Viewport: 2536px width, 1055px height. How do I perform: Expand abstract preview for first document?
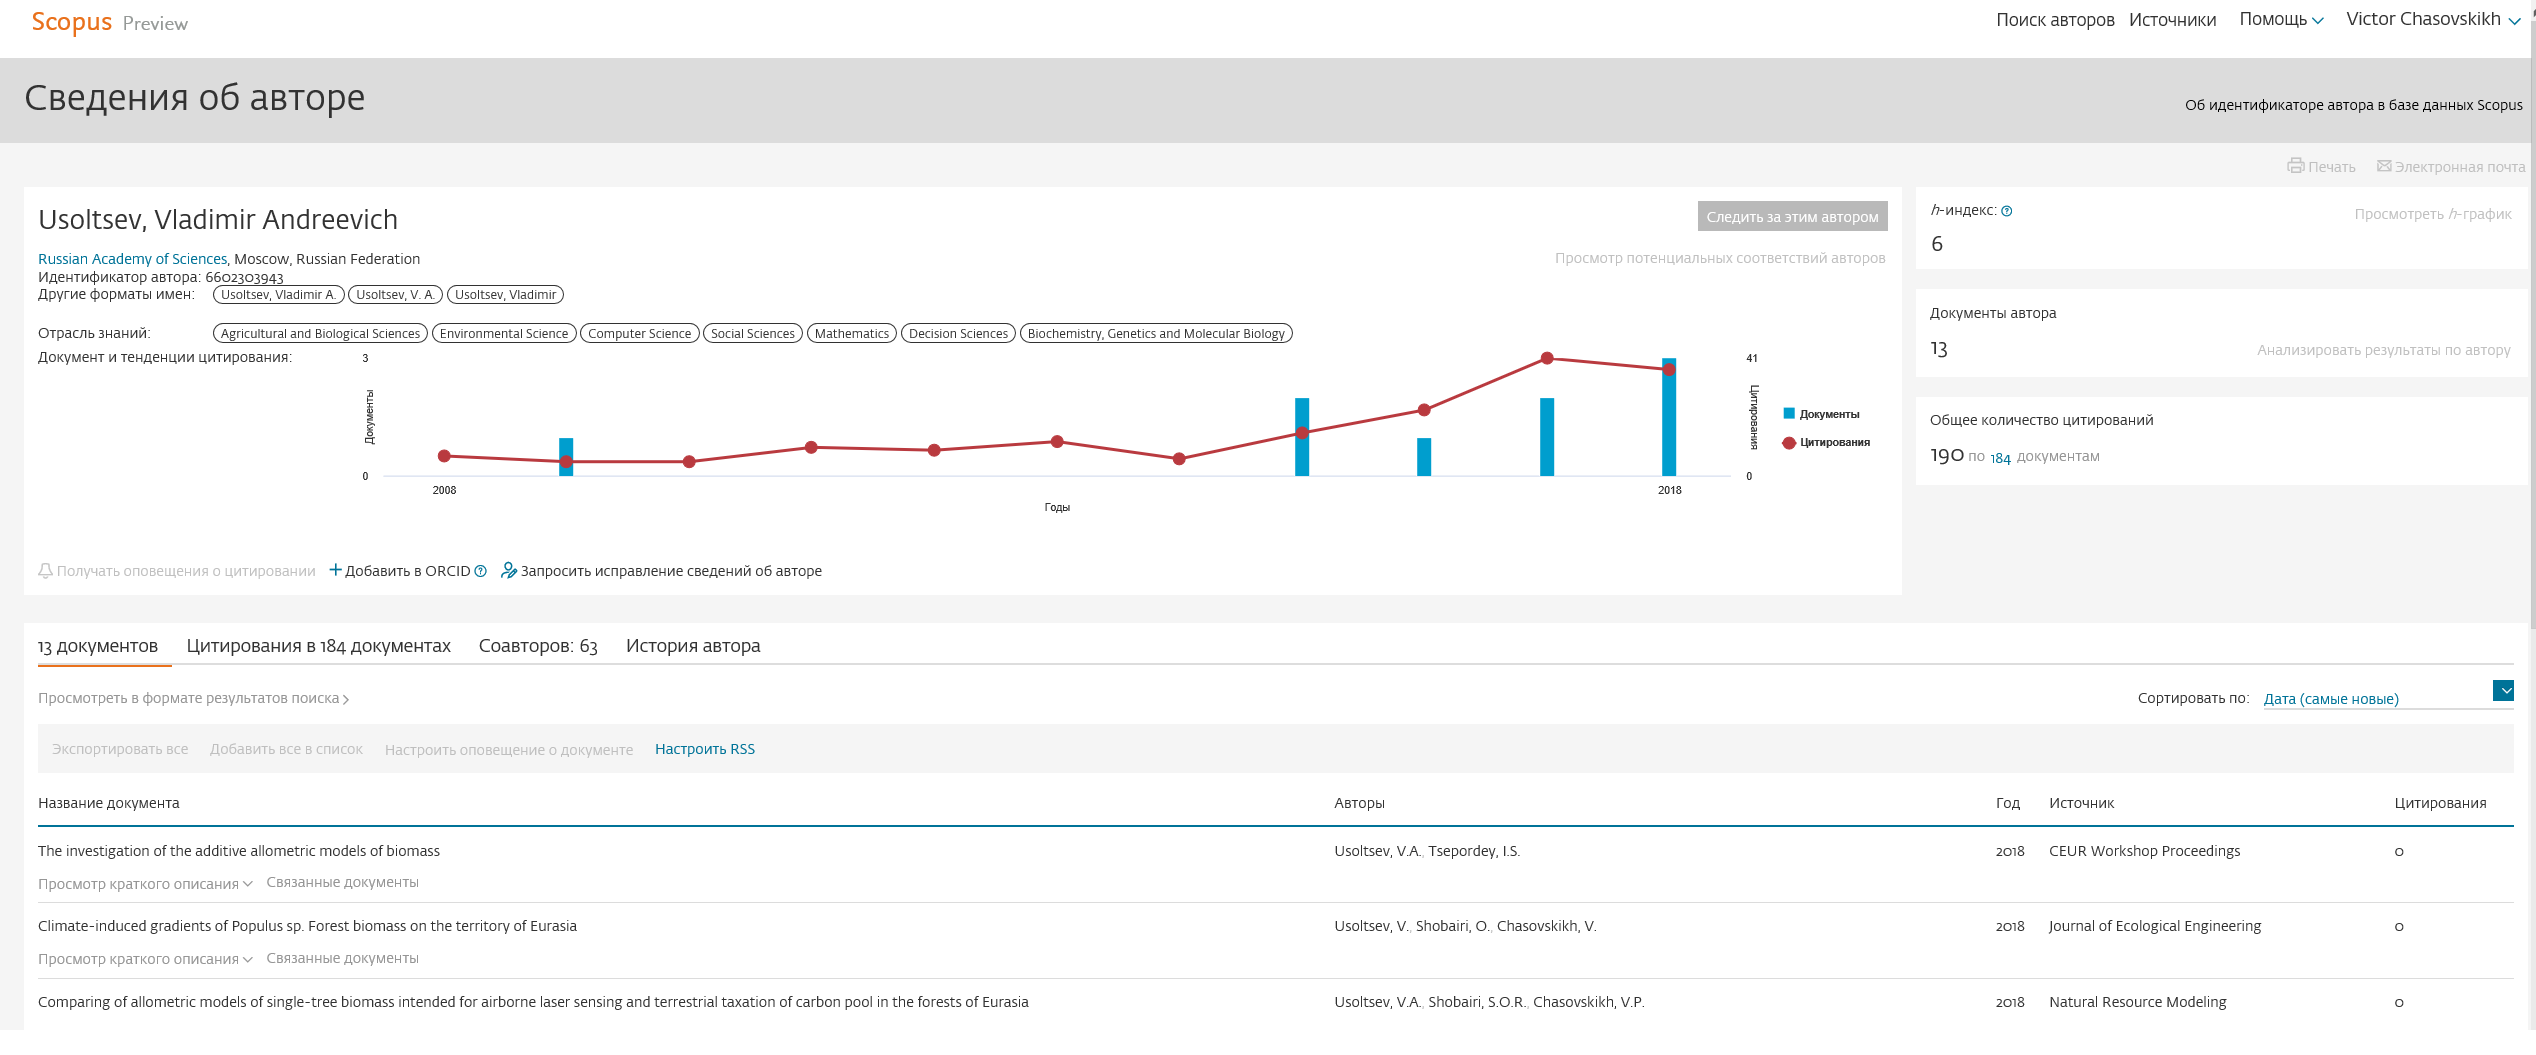(x=145, y=884)
